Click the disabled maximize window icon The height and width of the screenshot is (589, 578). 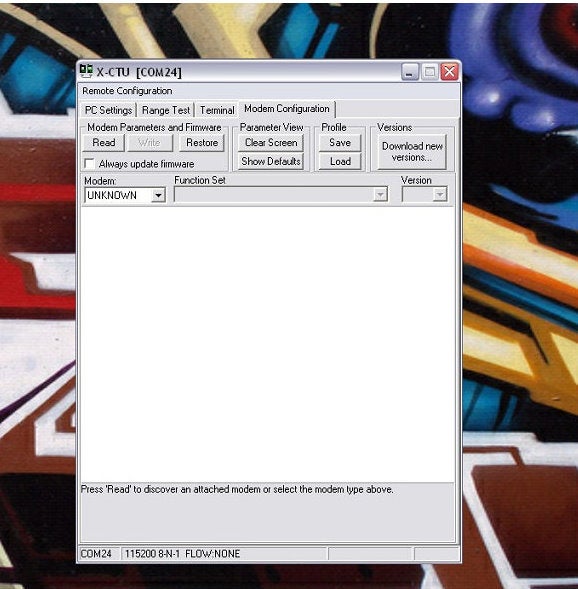click(x=430, y=72)
